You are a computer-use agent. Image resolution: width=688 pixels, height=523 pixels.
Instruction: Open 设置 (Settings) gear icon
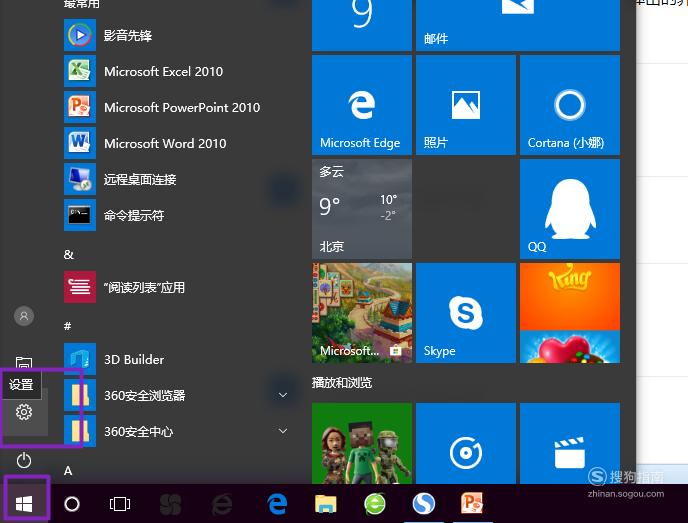pyautogui.click(x=24, y=412)
